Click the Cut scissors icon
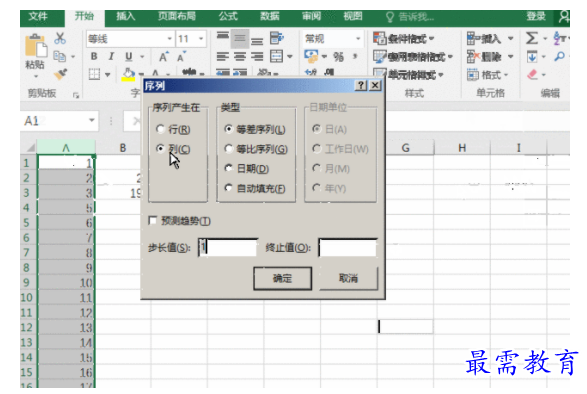This screenshot has width=587, height=394. 60,39
